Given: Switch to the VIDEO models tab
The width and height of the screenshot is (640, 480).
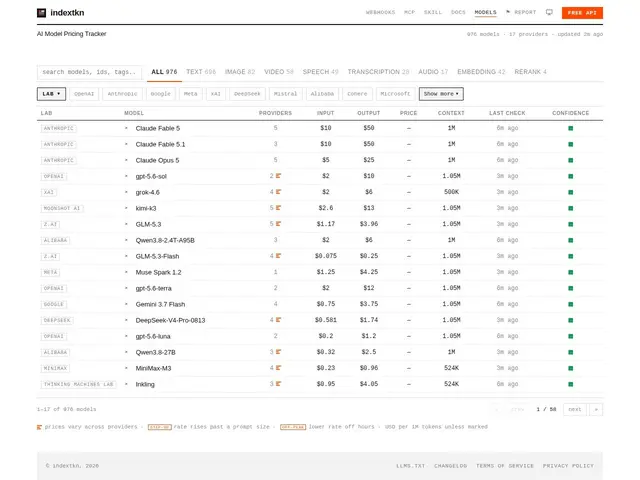Looking at the screenshot, I should 279,72.
